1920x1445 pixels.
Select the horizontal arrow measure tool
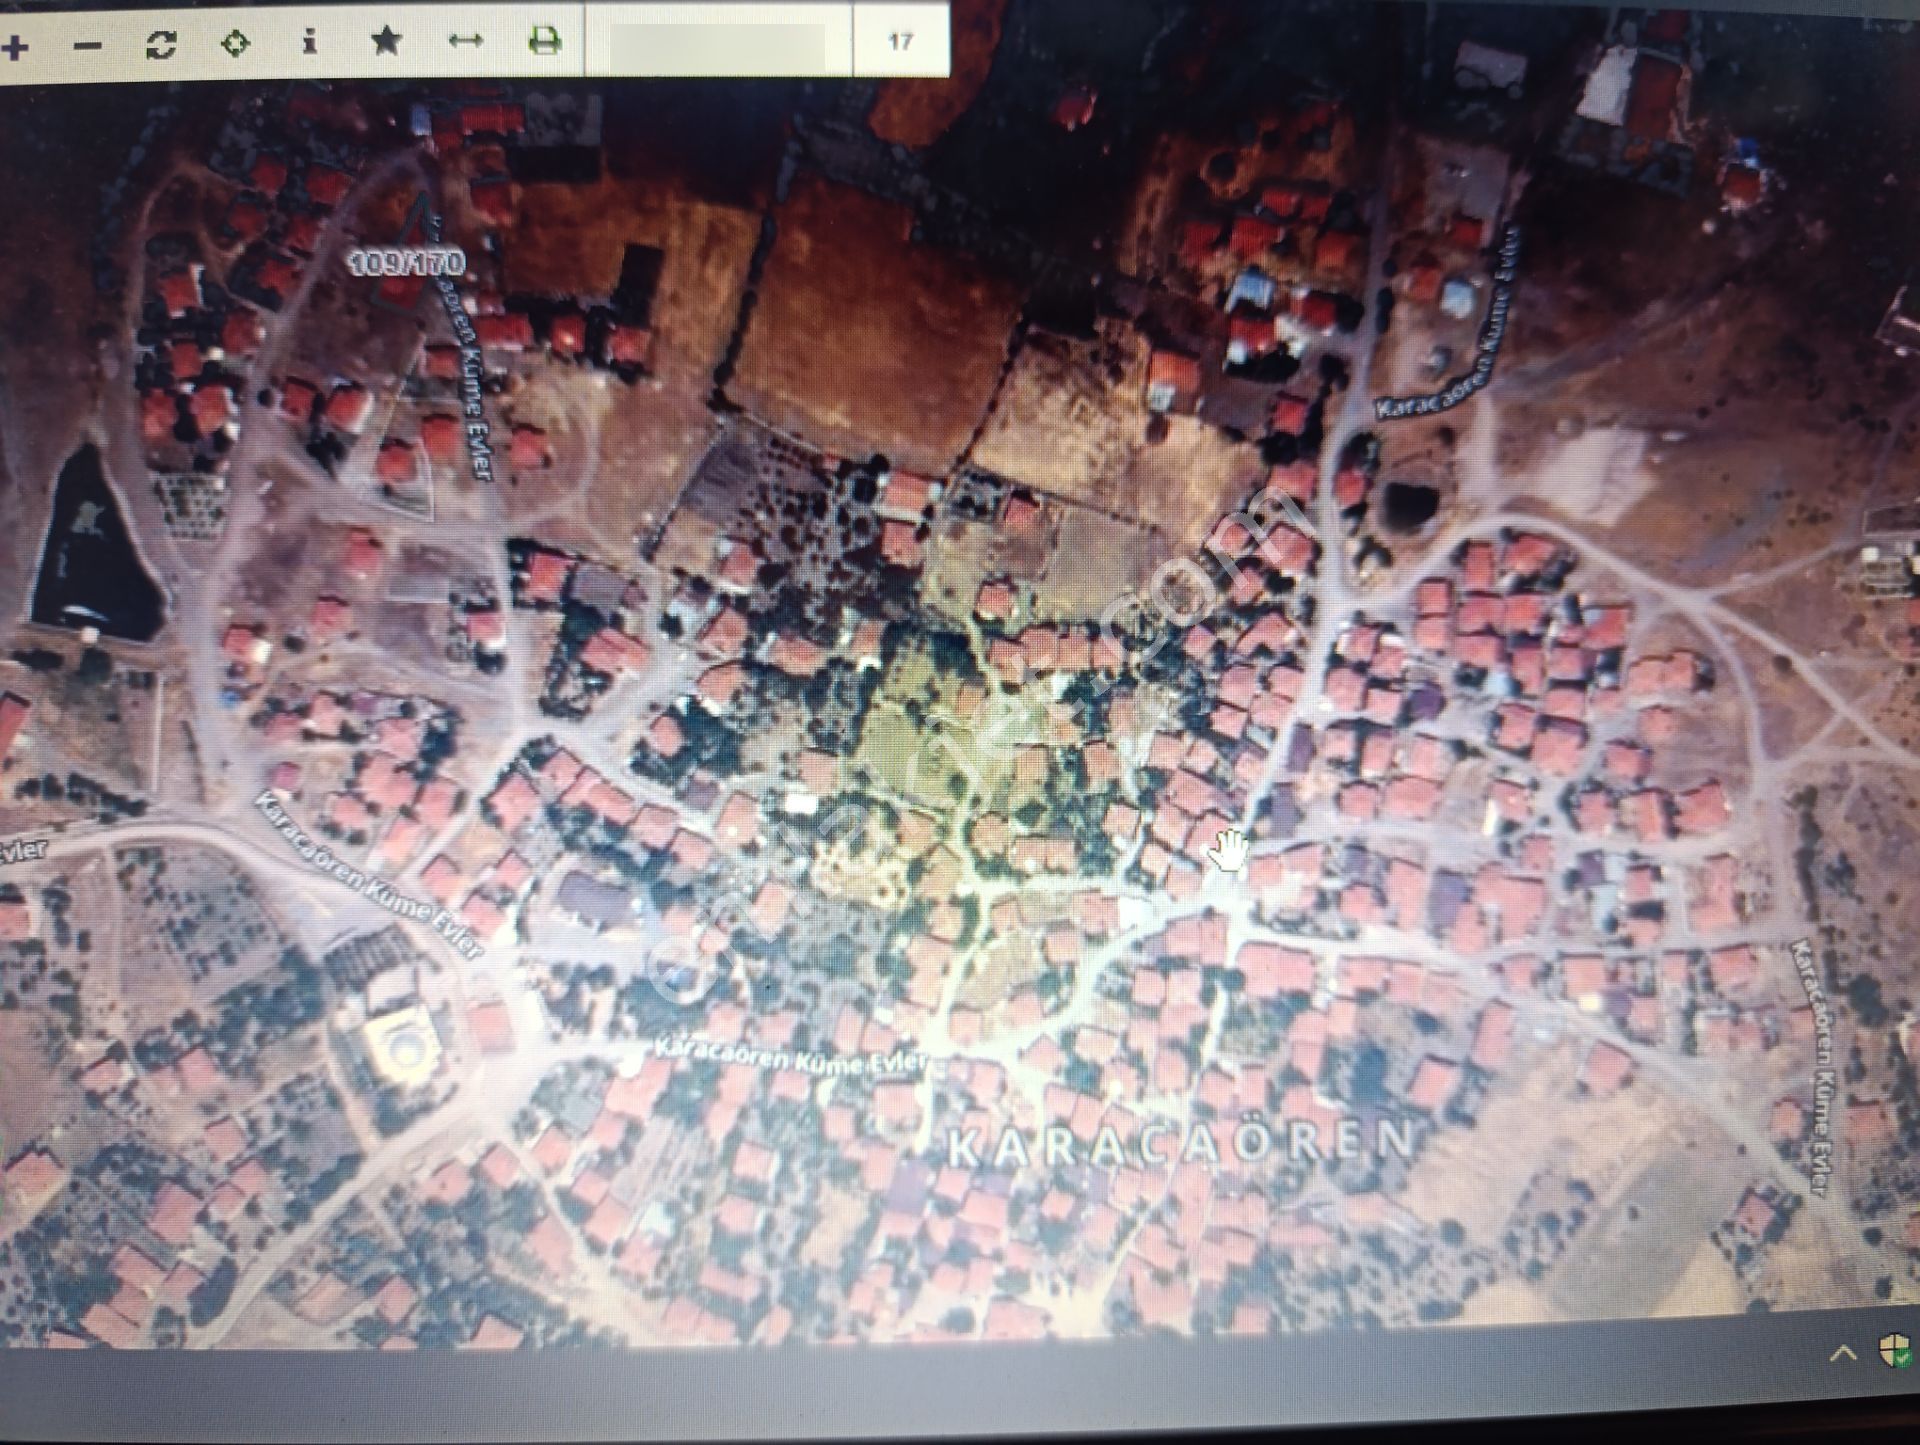coord(466,41)
